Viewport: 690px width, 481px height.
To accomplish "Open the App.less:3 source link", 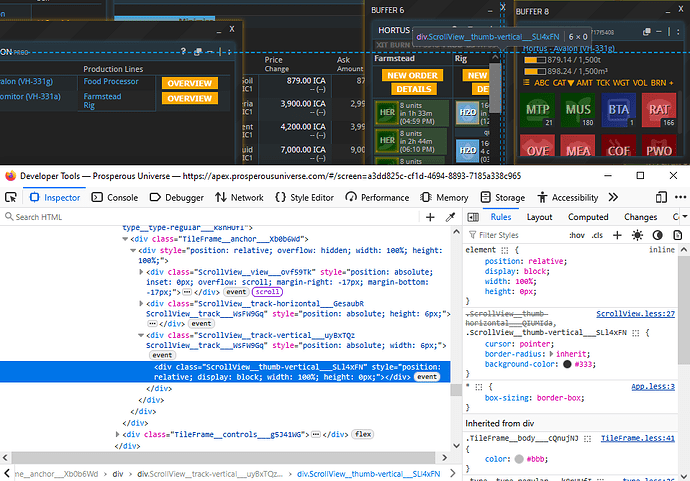I will click(x=653, y=386).
